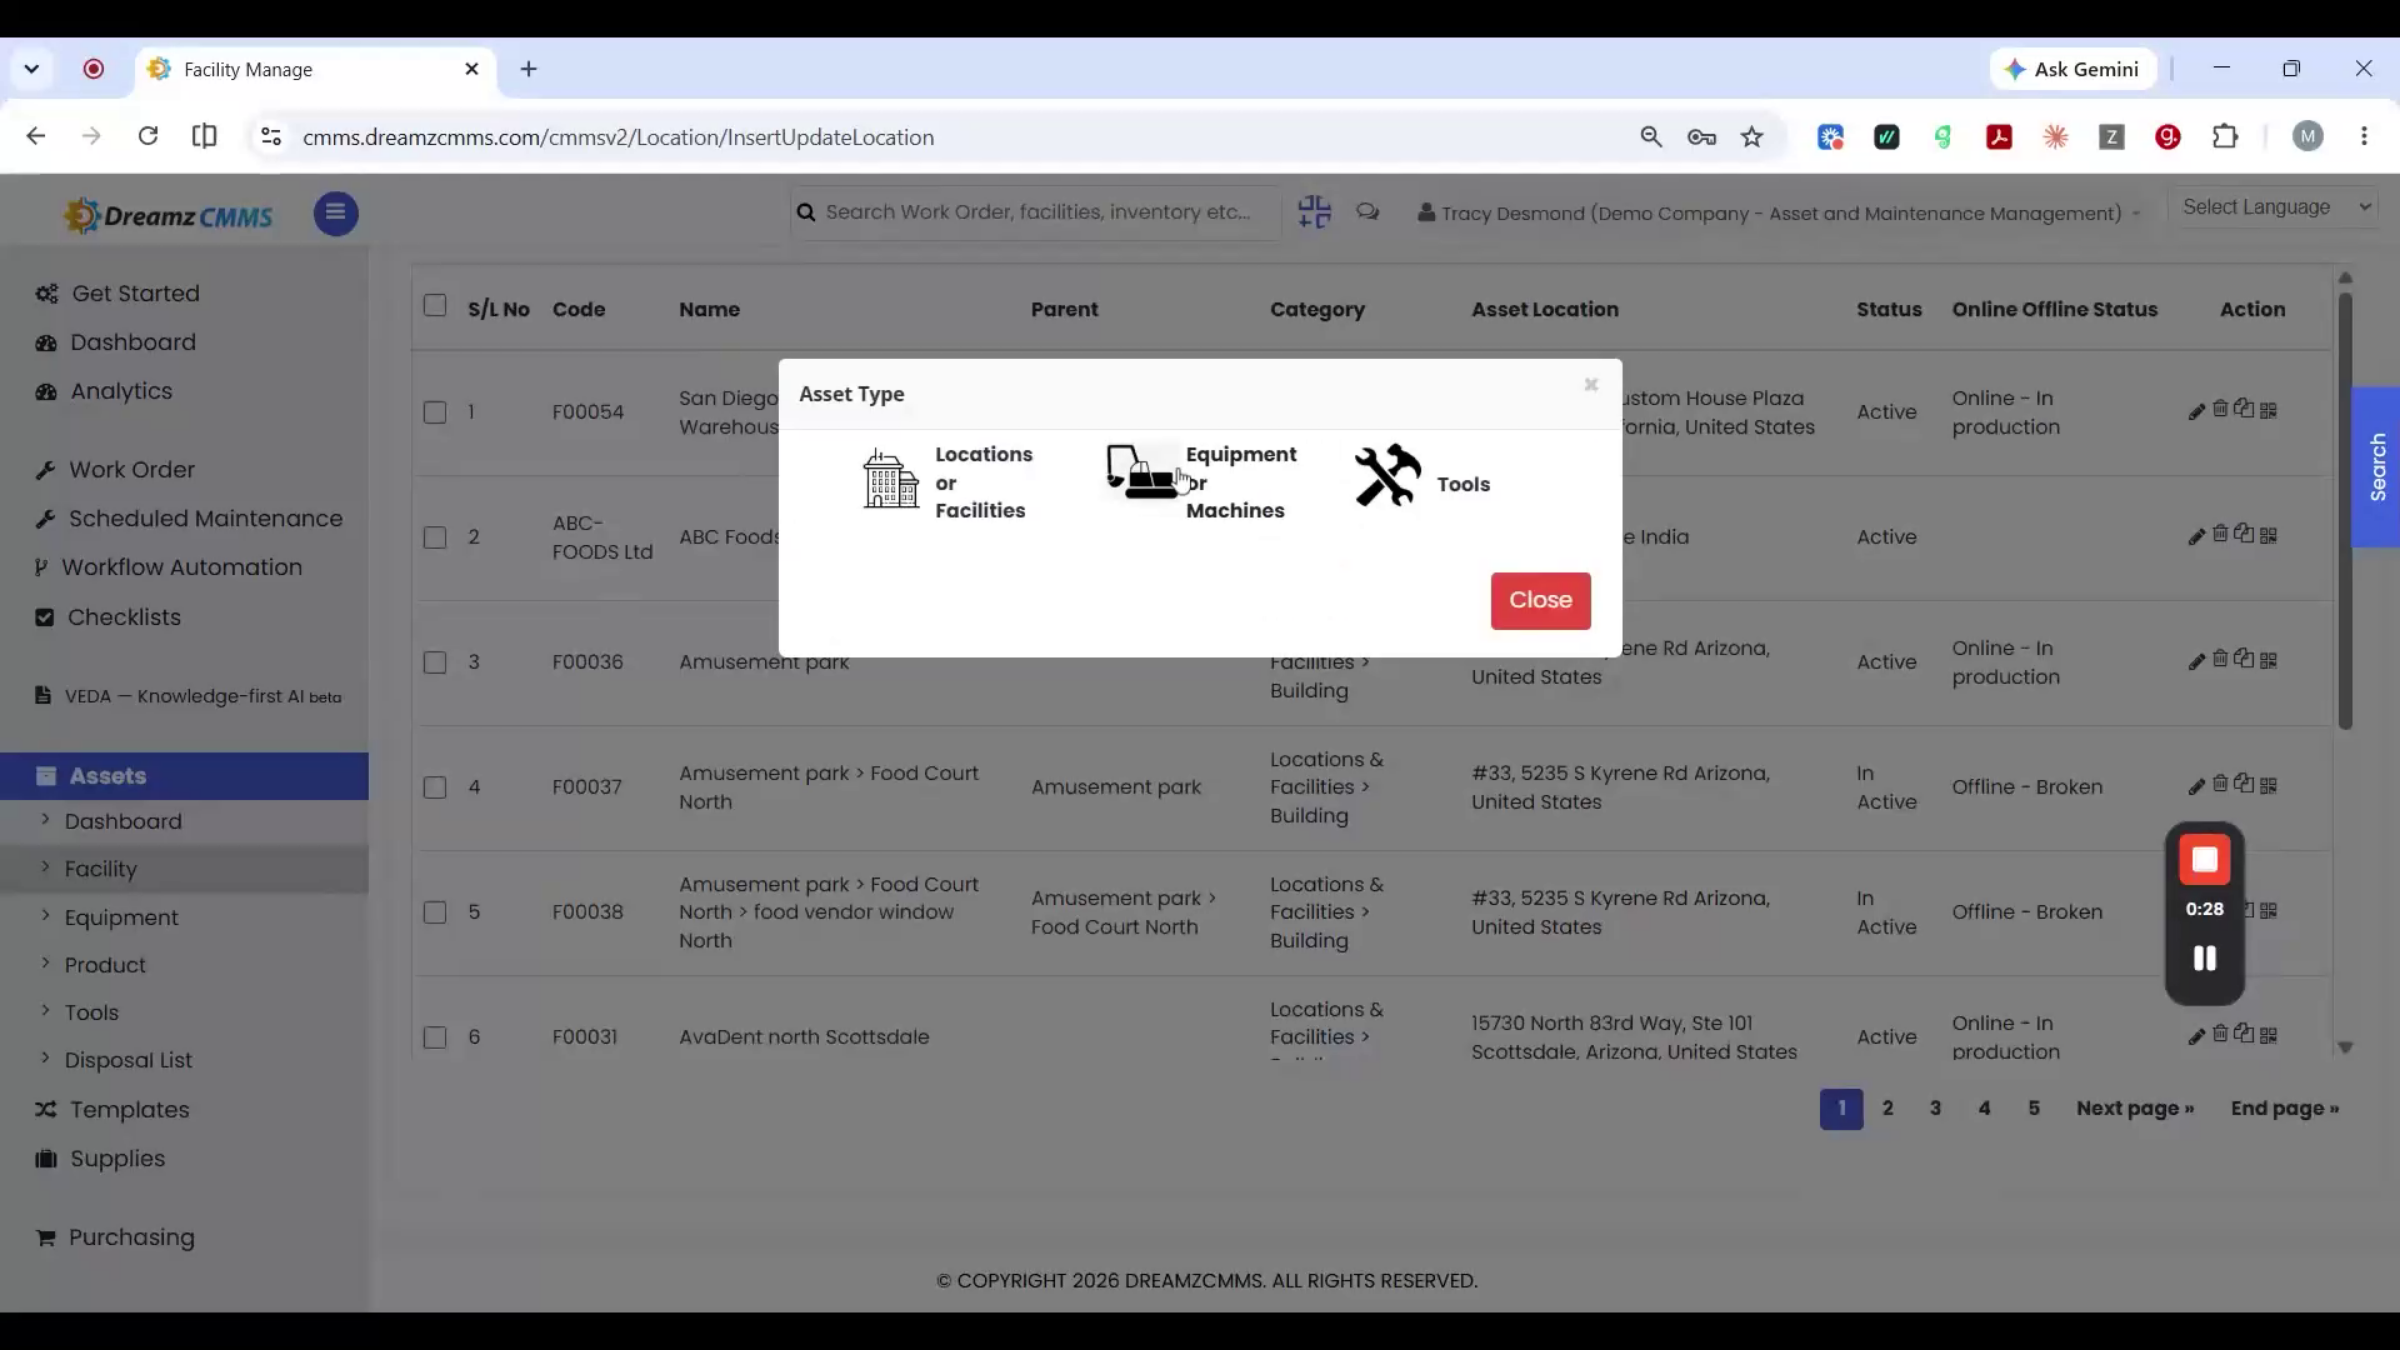Choose the Equipment or Machines excavator icon
The image size is (2400, 1350).
point(1141,472)
